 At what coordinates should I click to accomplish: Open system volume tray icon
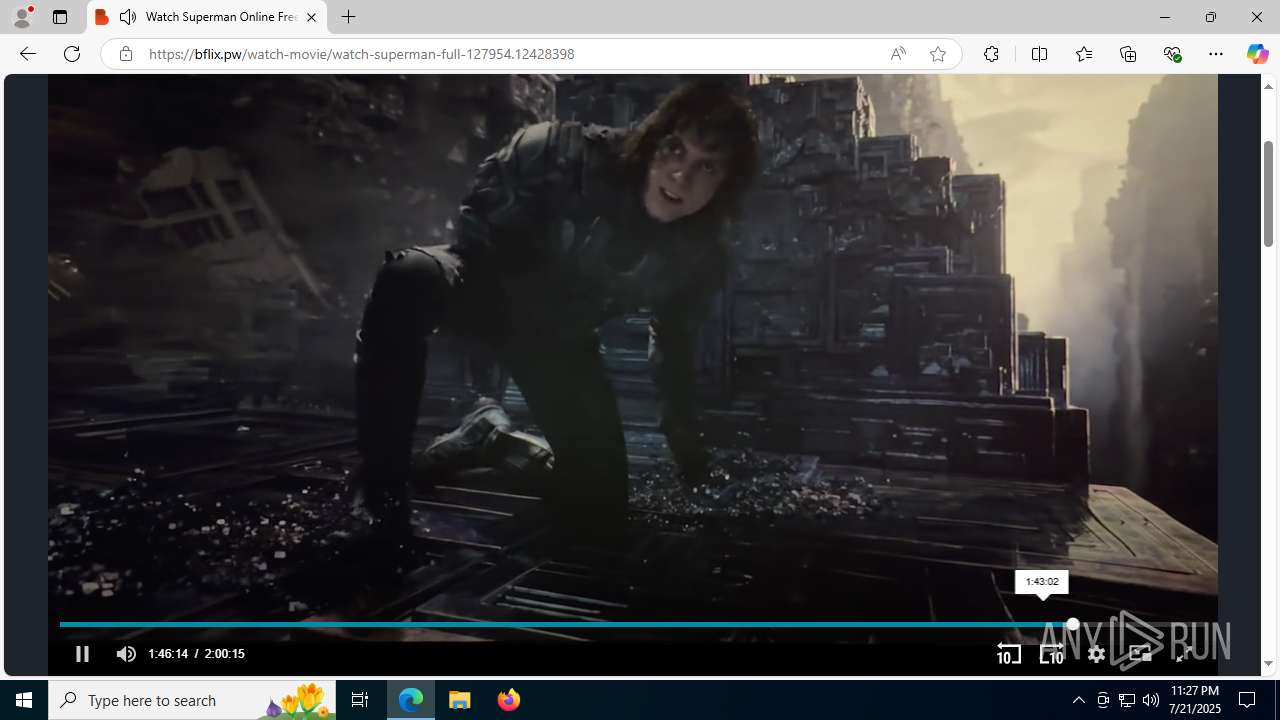tap(1151, 700)
